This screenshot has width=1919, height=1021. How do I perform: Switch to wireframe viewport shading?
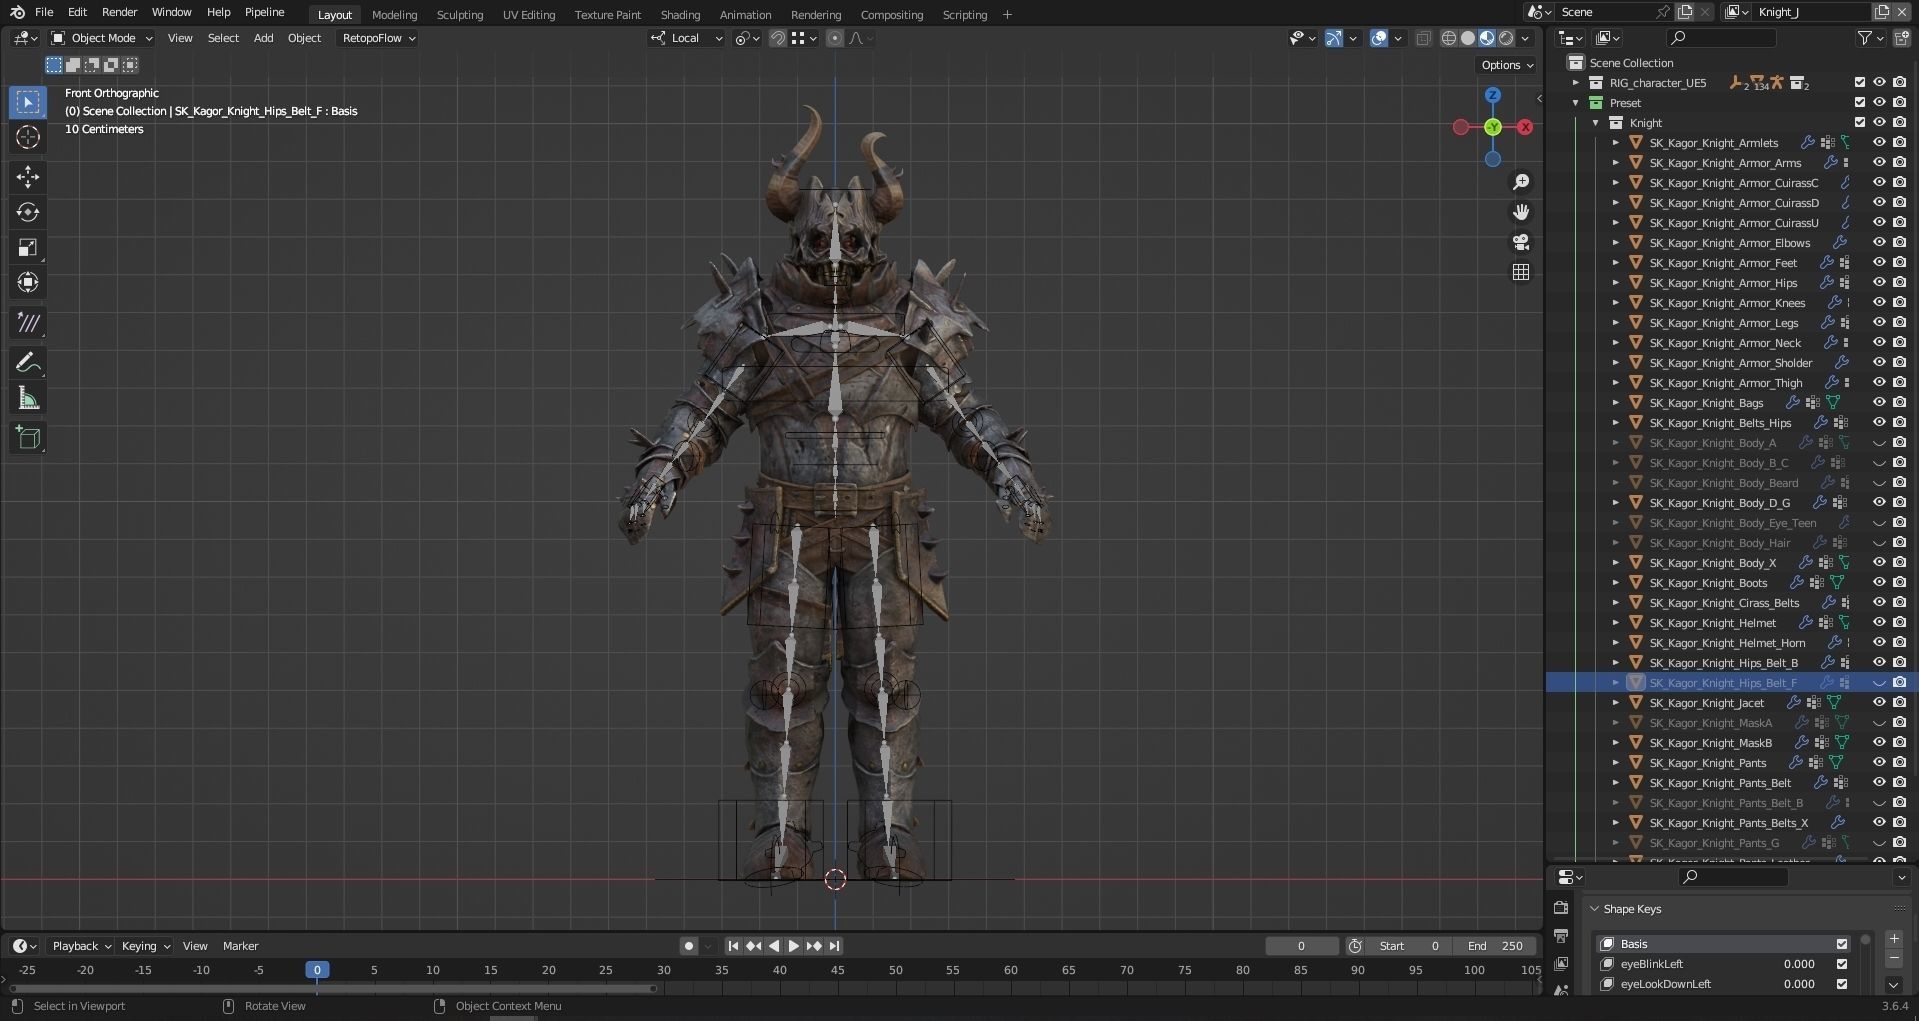click(1448, 38)
